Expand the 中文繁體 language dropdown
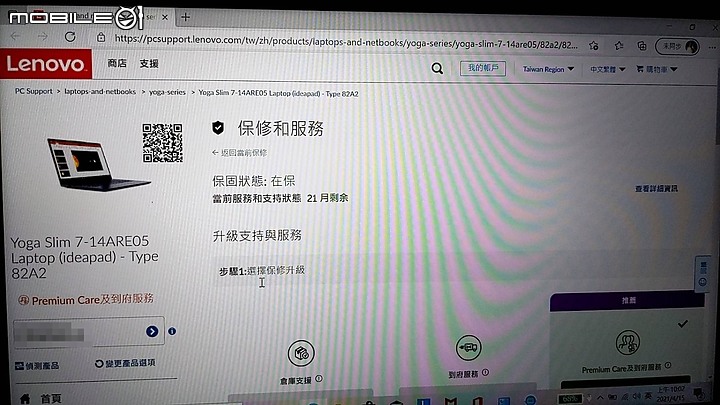 click(608, 69)
